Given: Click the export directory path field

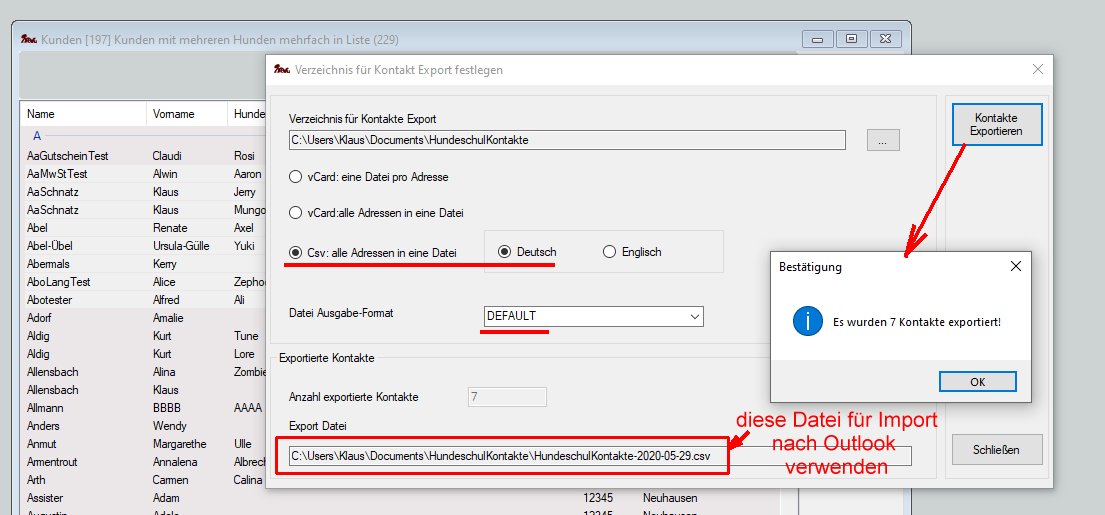Looking at the screenshot, I should (566, 140).
